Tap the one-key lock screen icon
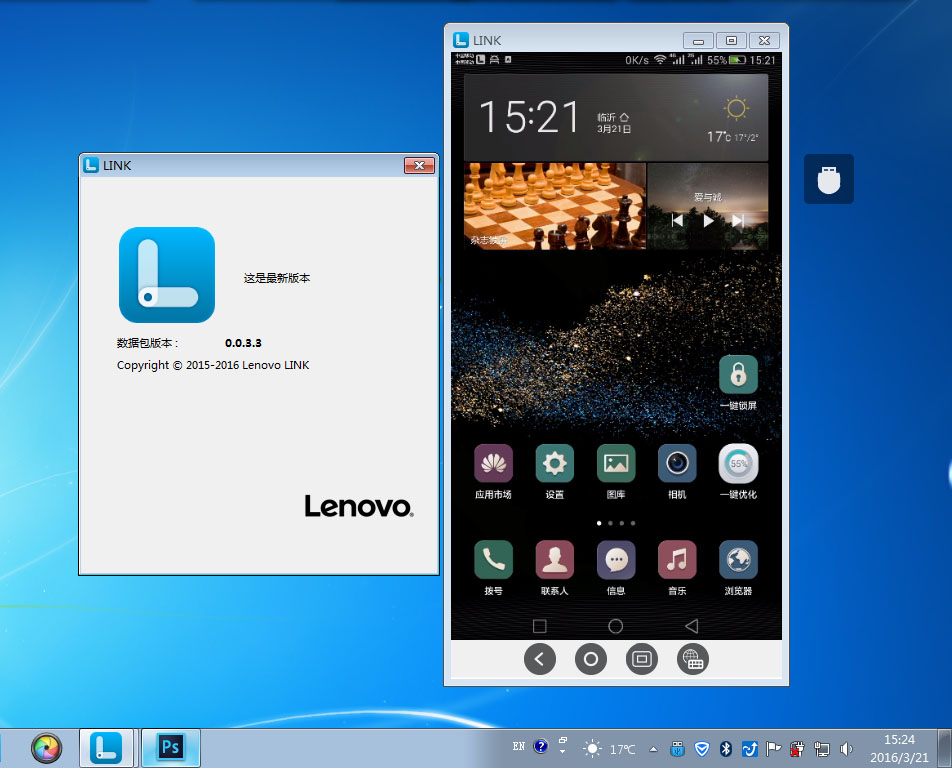The image size is (952, 768). (x=738, y=375)
